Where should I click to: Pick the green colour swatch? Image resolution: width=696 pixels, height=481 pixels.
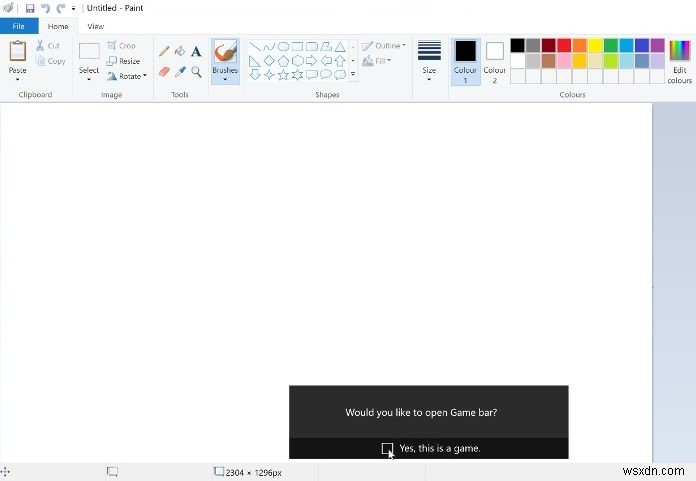(611, 45)
